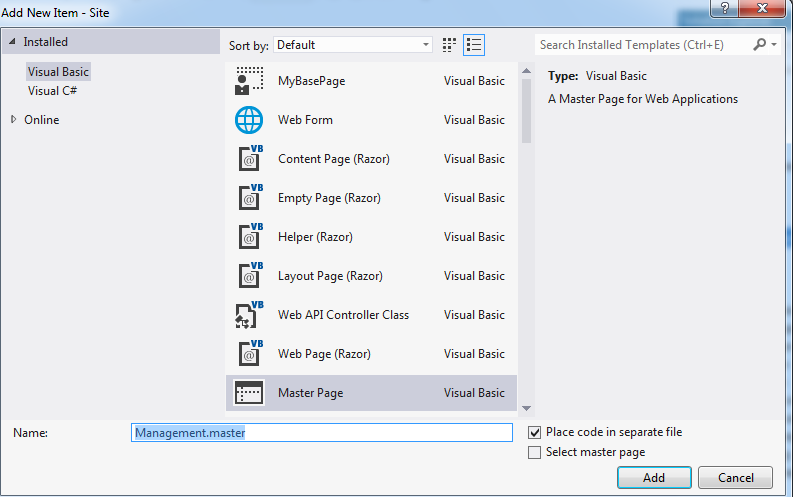The image size is (793, 497).
Task: Open the Sort by dropdown
Action: tap(353, 45)
